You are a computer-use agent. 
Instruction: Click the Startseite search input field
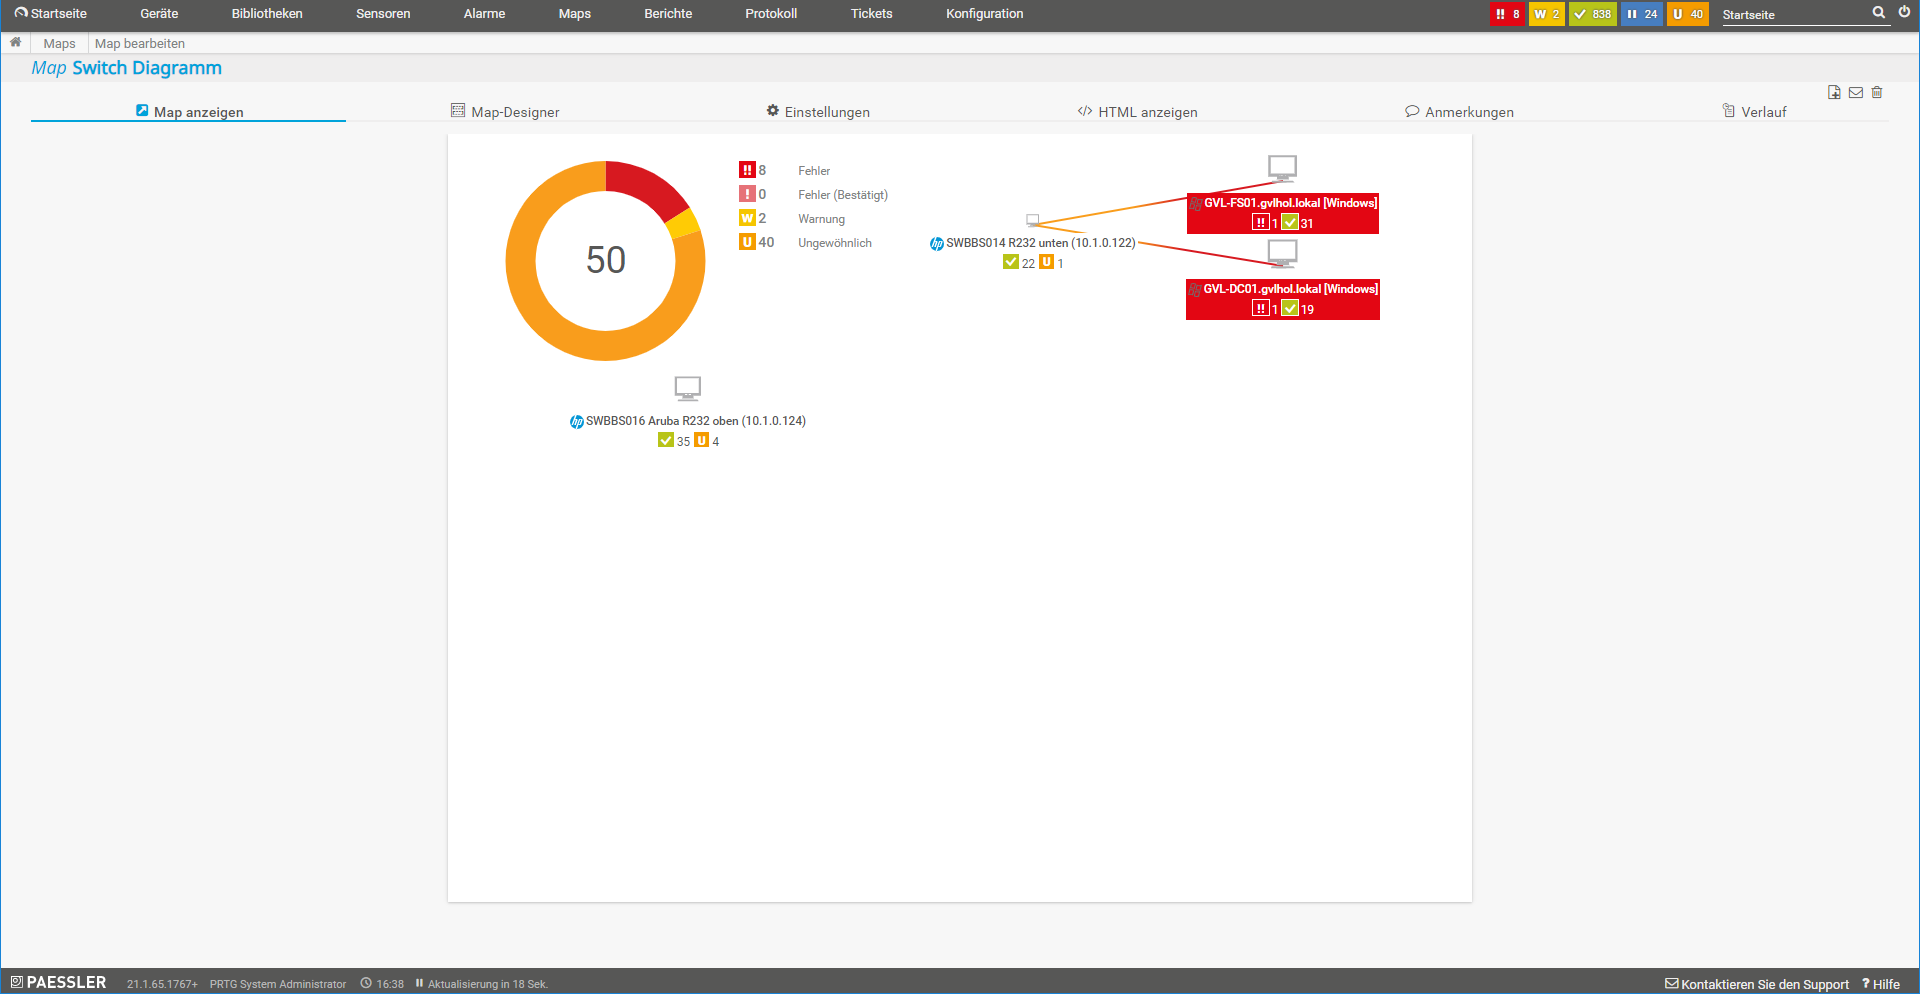click(1794, 15)
